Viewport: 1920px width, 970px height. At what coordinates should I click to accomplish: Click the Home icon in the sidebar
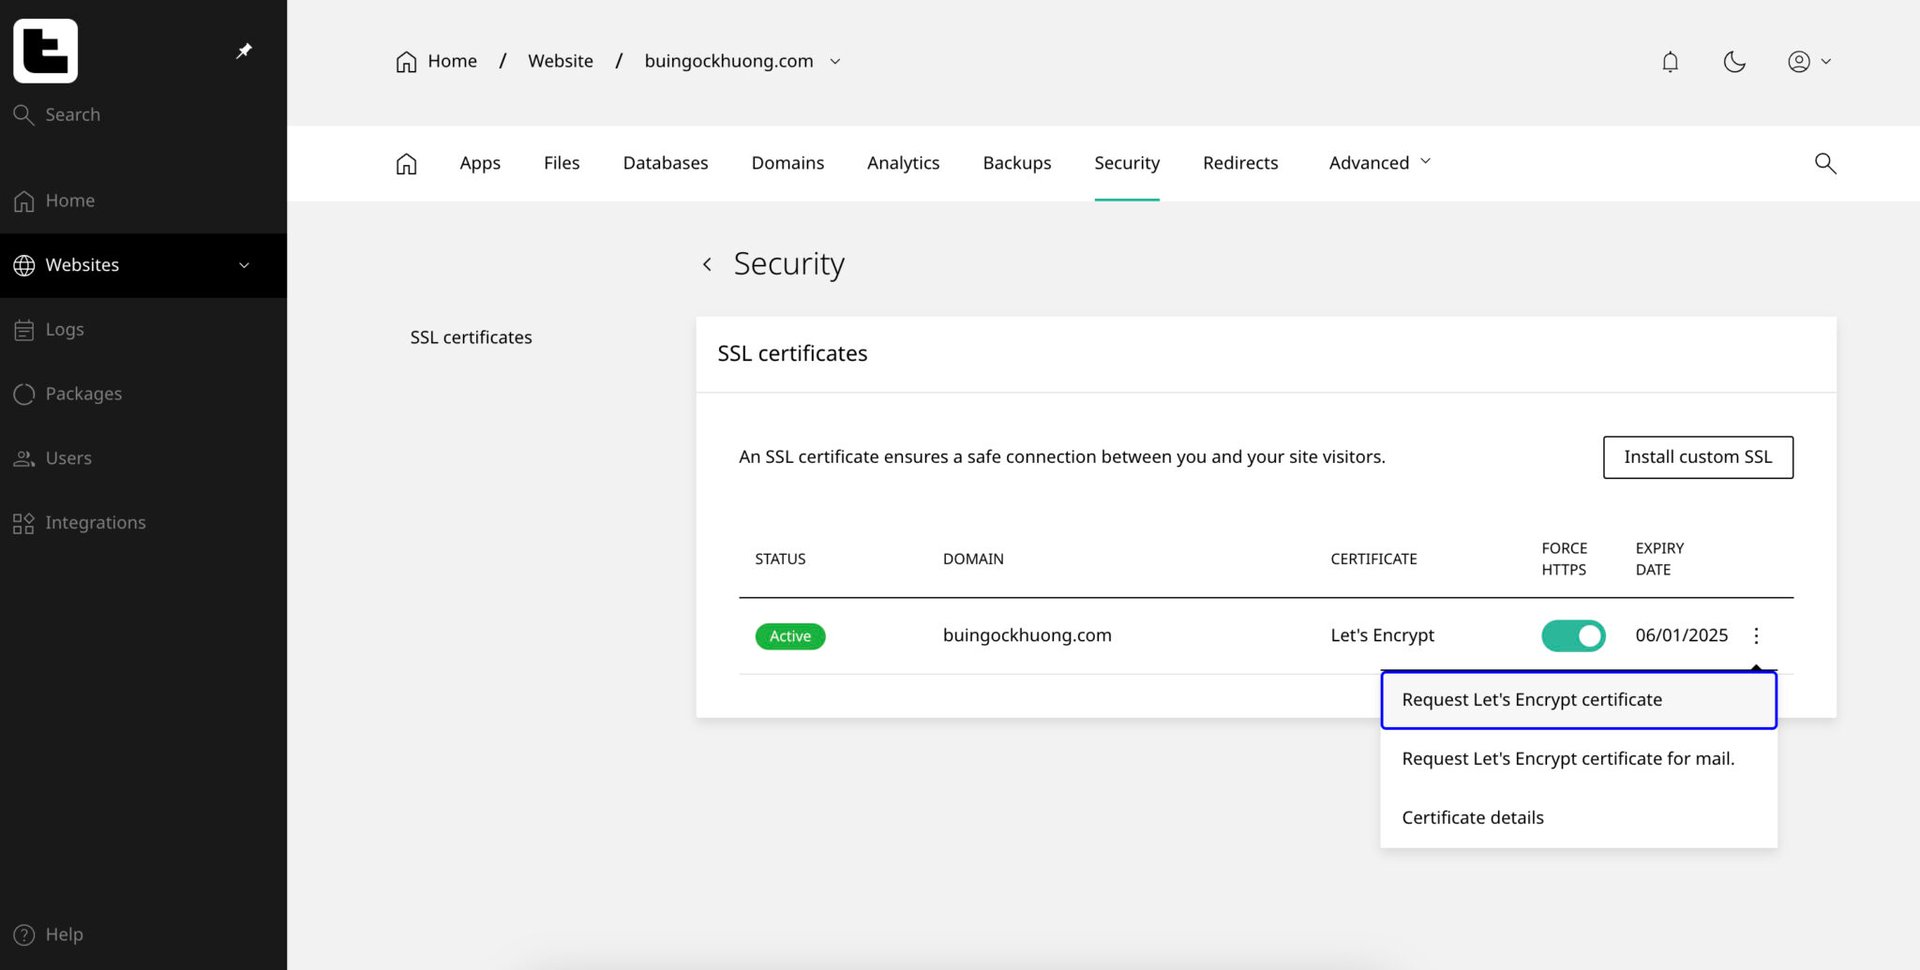[70, 200]
